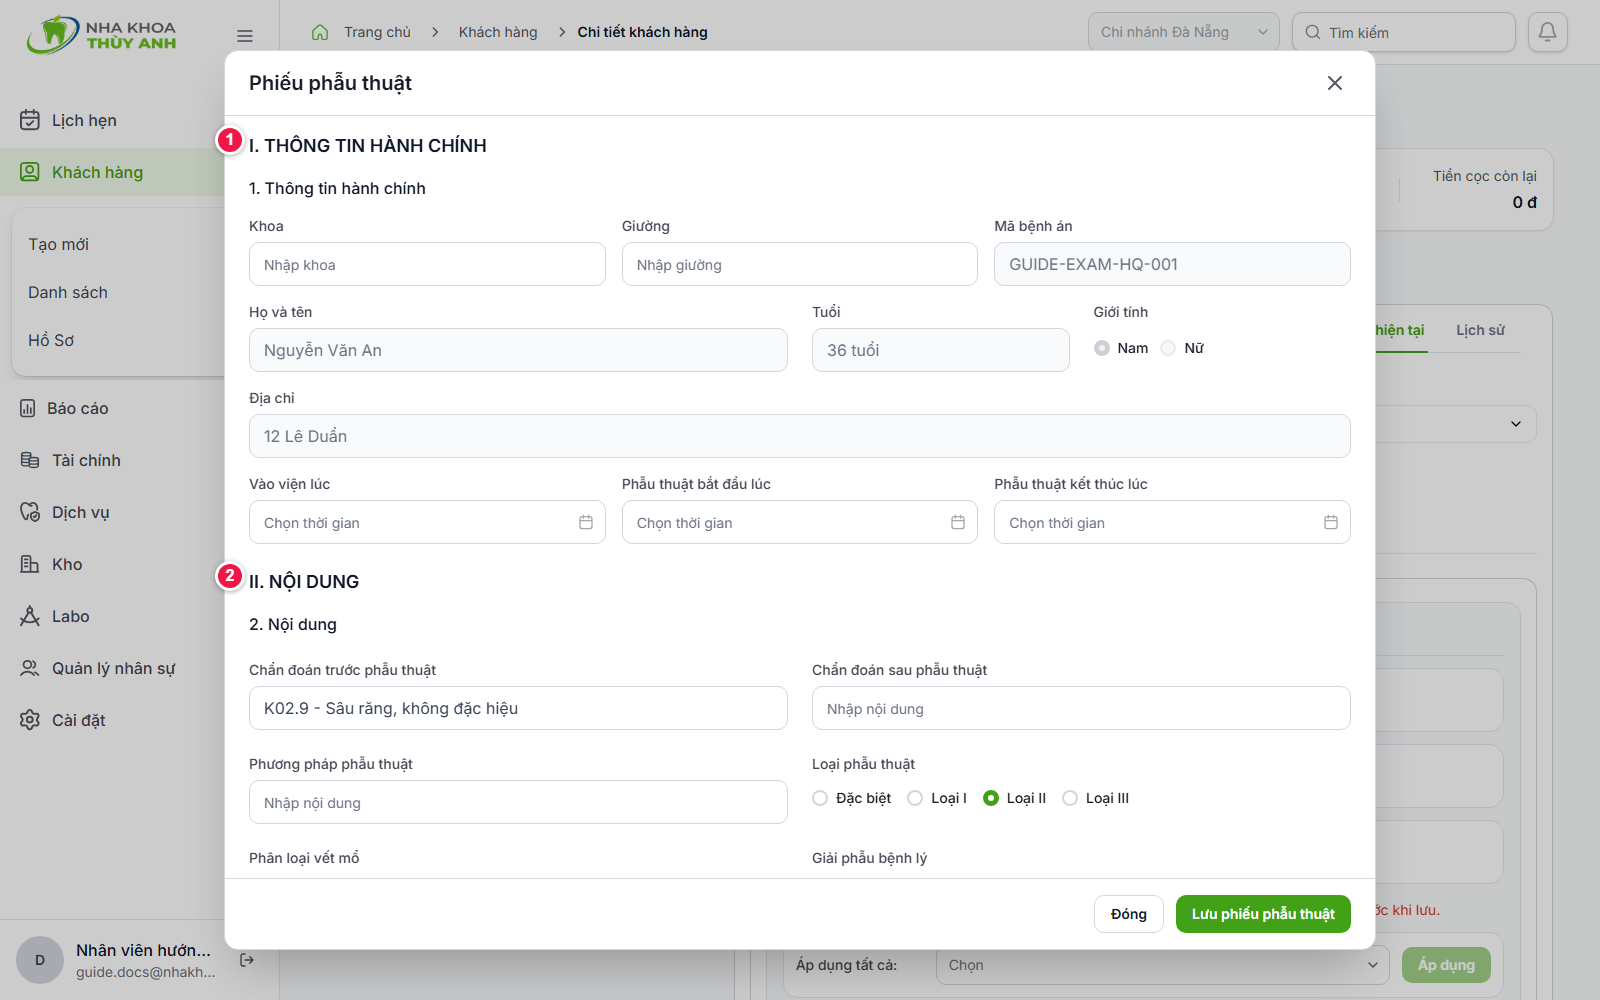Click the Nhập khoa input field
This screenshot has height=1000, width=1600.
427,264
